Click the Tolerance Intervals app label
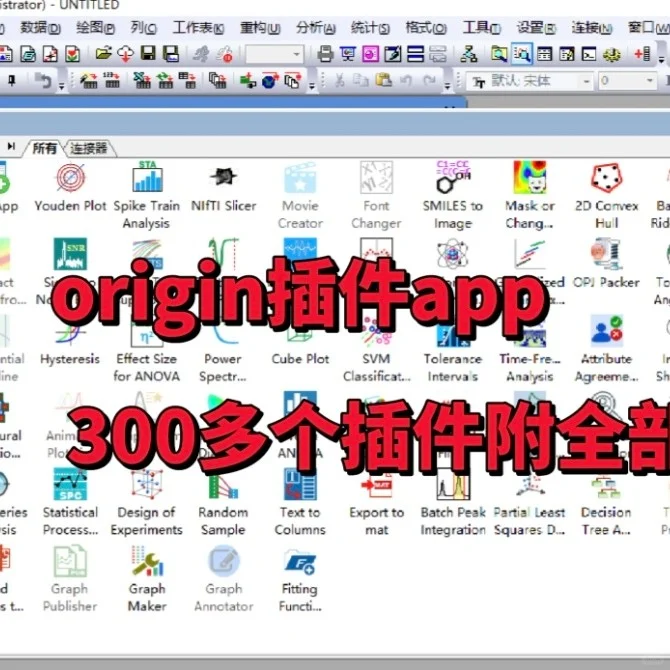The width and height of the screenshot is (670, 670). click(453, 367)
